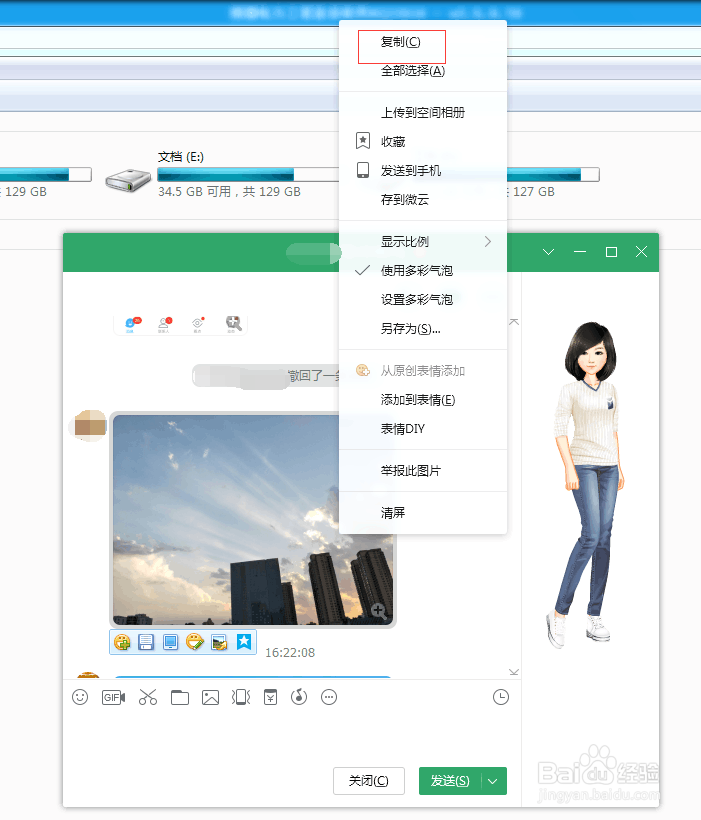Favorite the photo with the blue star icon
The width and height of the screenshot is (701, 820).
pyautogui.click(x=244, y=642)
